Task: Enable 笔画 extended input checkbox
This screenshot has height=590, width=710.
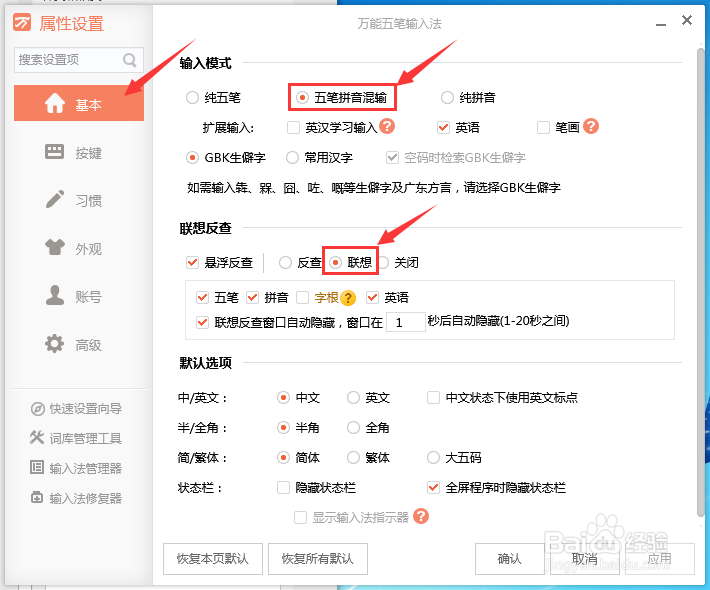Action: point(543,128)
